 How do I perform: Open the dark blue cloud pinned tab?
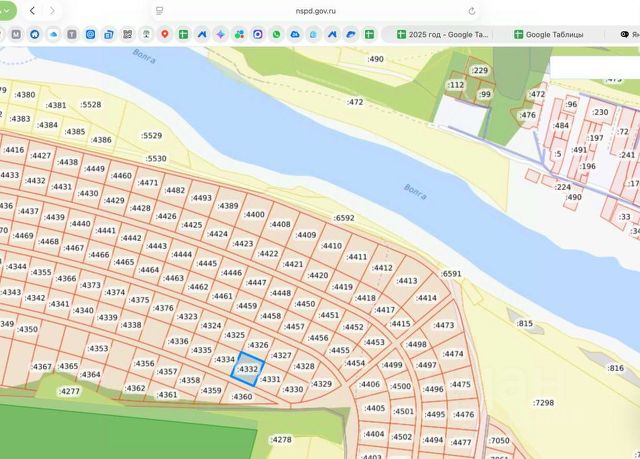coord(295,35)
